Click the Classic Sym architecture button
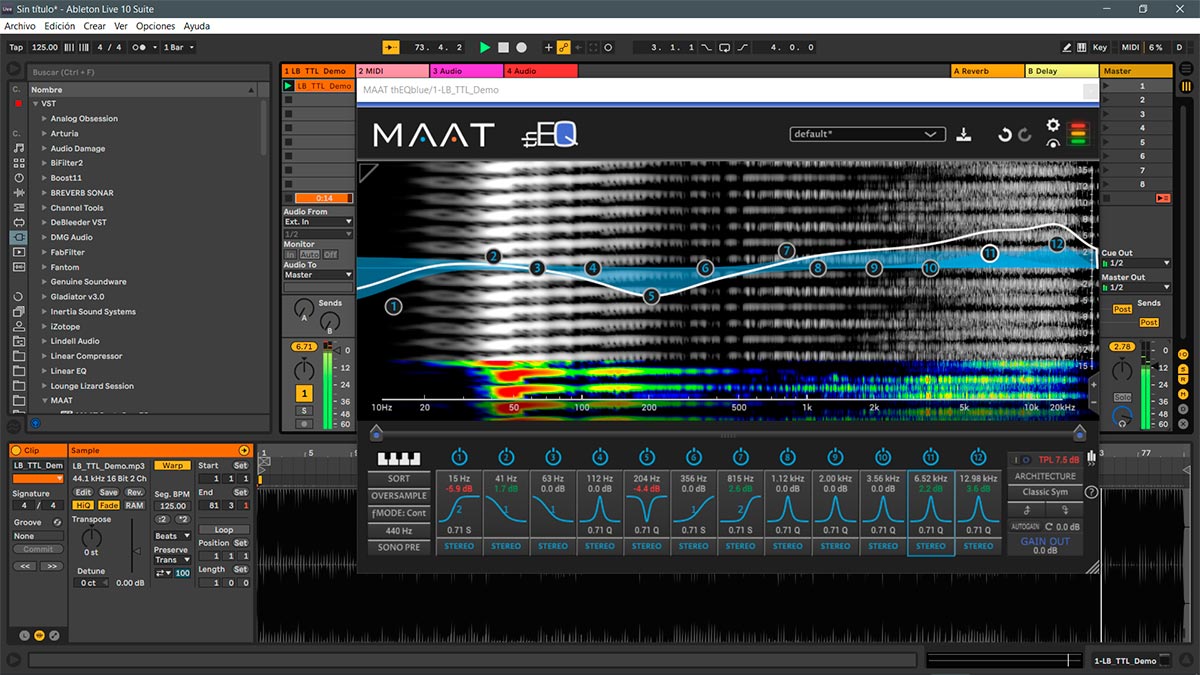The image size is (1200, 675). click(1045, 492)
